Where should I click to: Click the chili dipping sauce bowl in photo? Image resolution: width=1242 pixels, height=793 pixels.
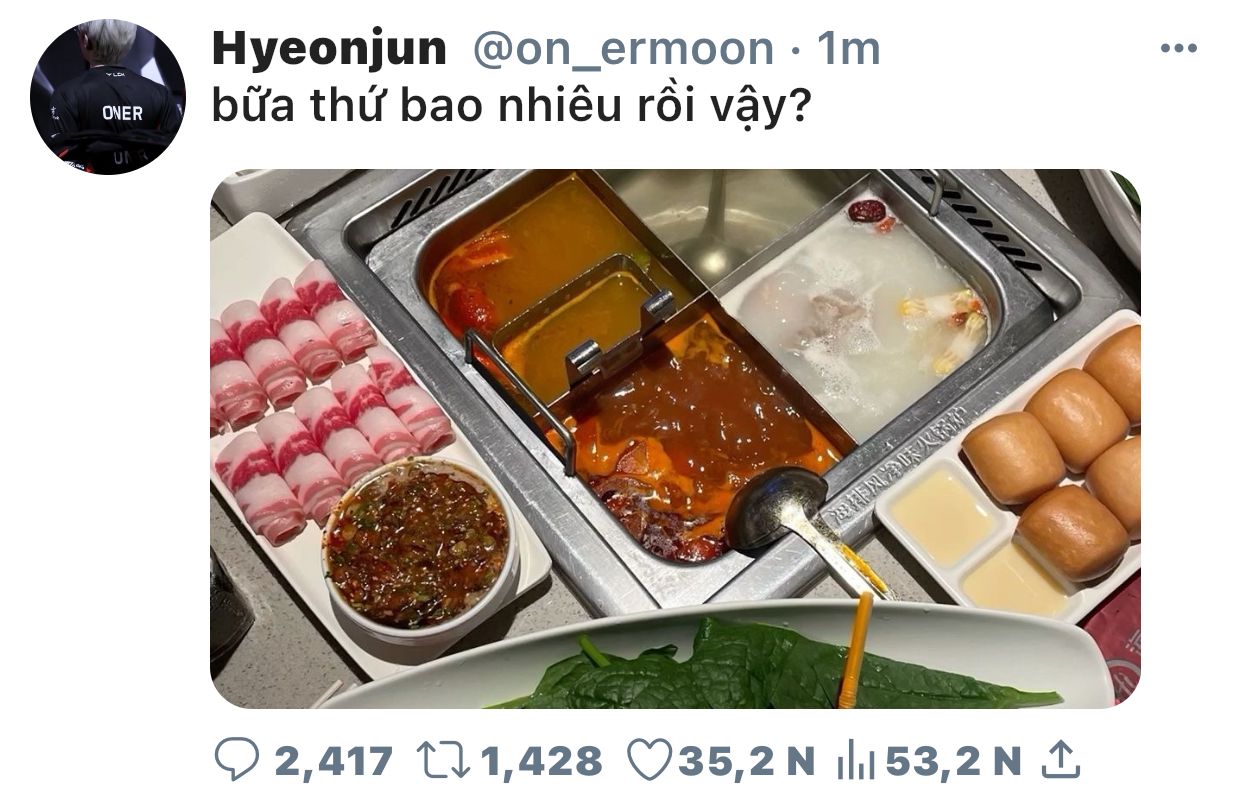pyautogui.click(x=420, y=546)
